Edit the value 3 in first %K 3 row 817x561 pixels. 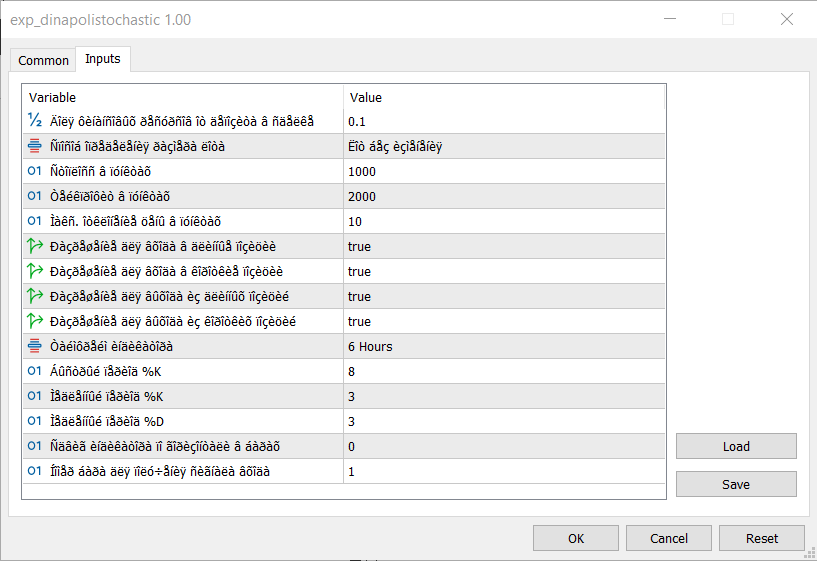point(504,396)
